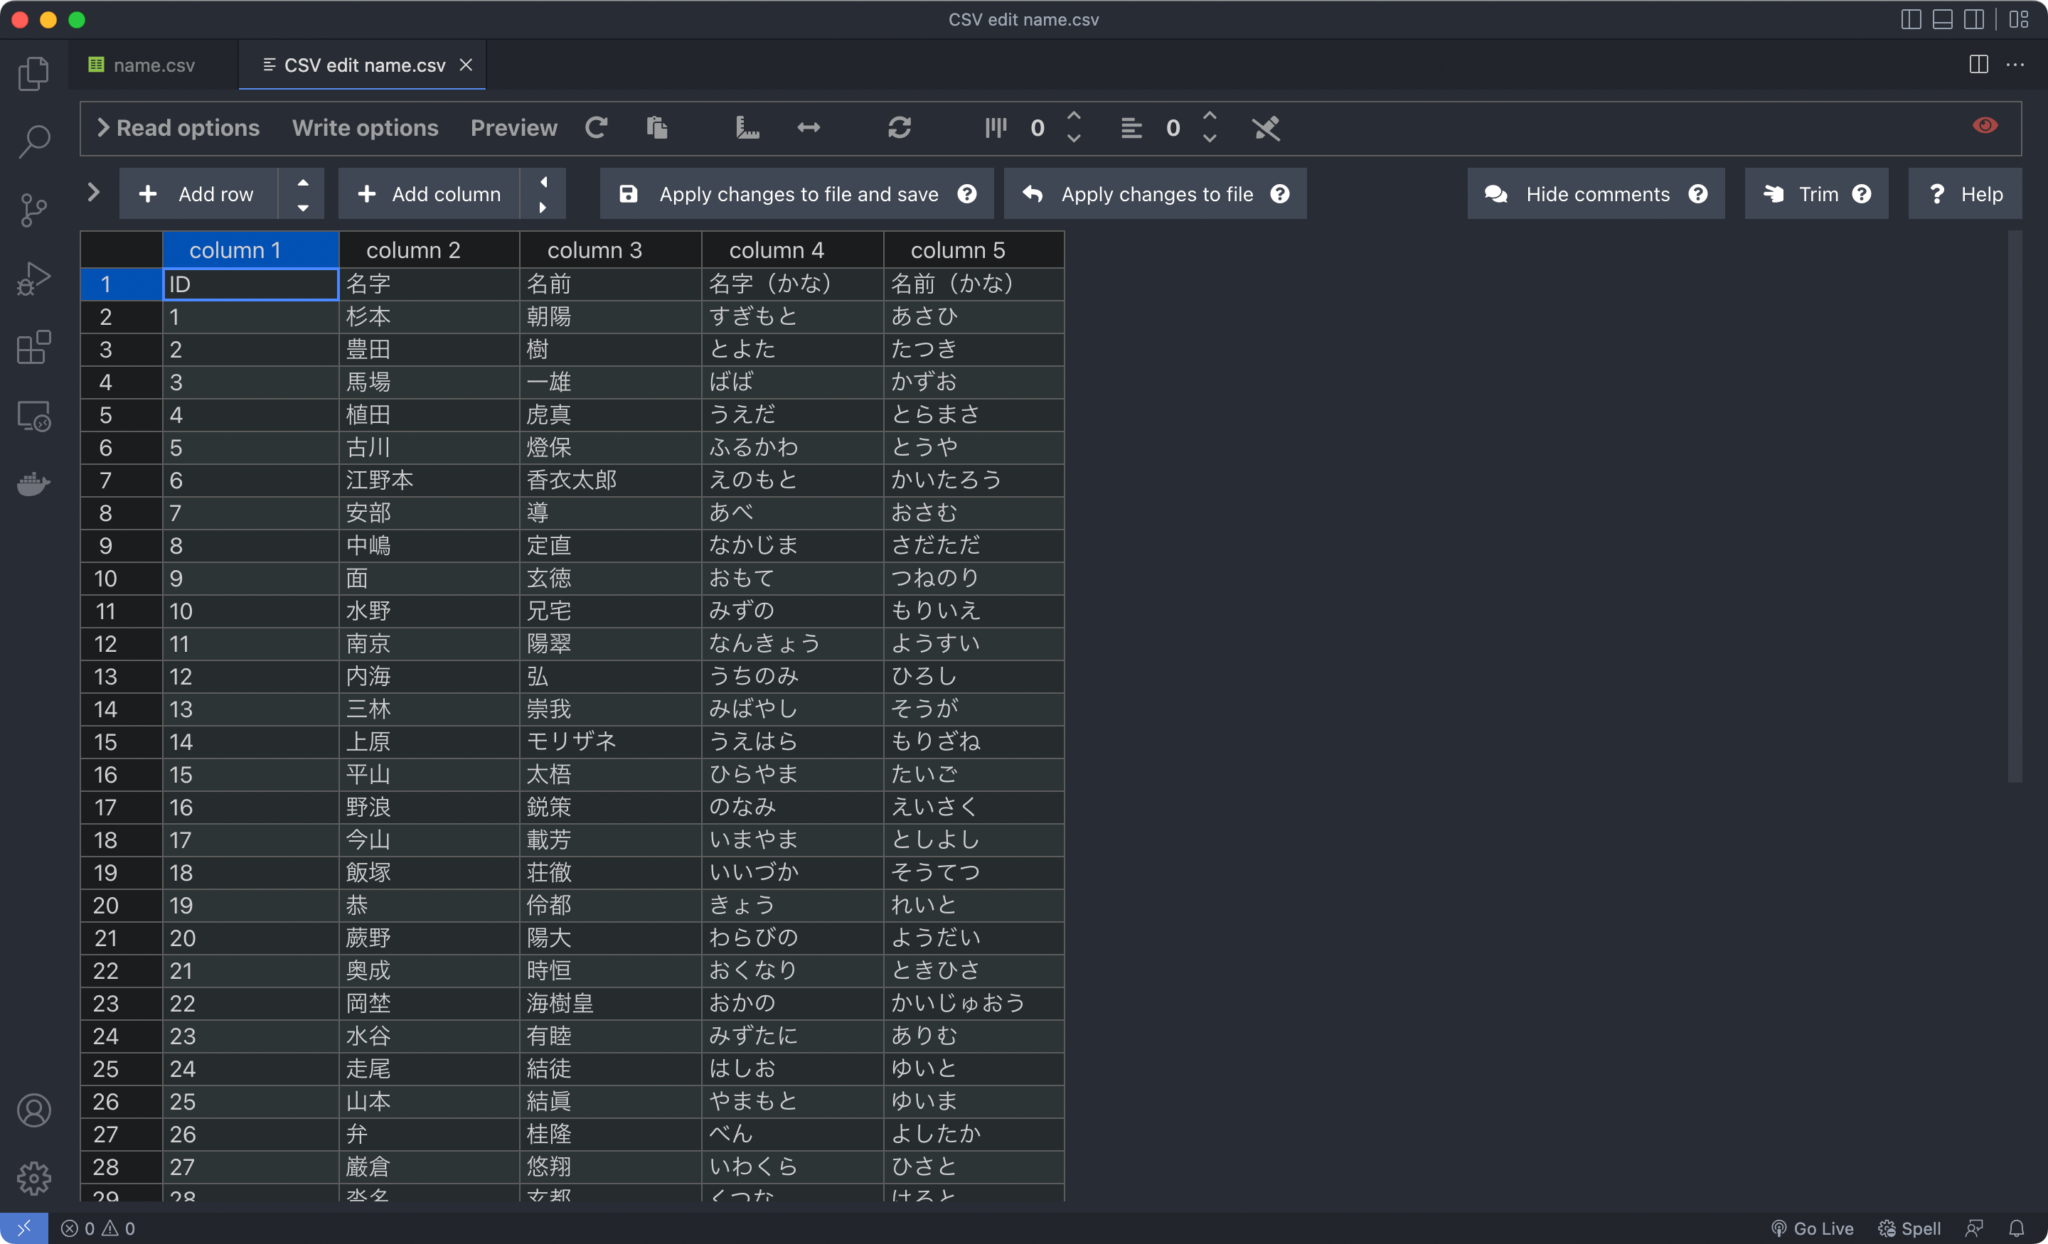
Task: Switch to the name.csv tab
Action: [152, 64]
